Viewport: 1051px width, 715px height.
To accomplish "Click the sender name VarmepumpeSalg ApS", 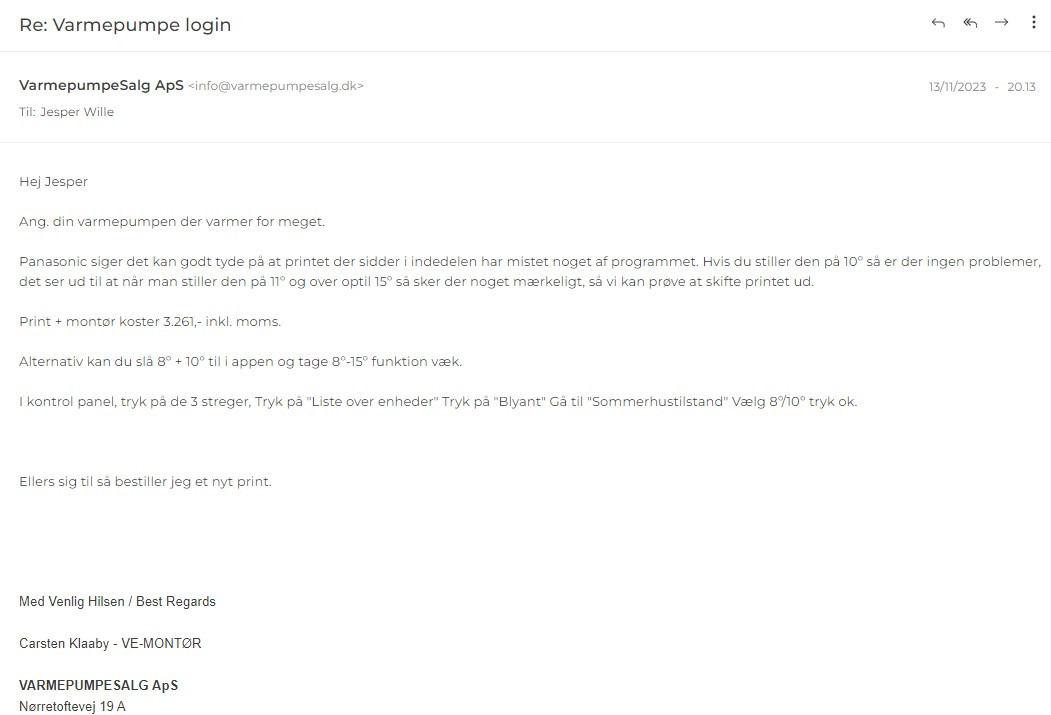I will [x=101, y=86].
